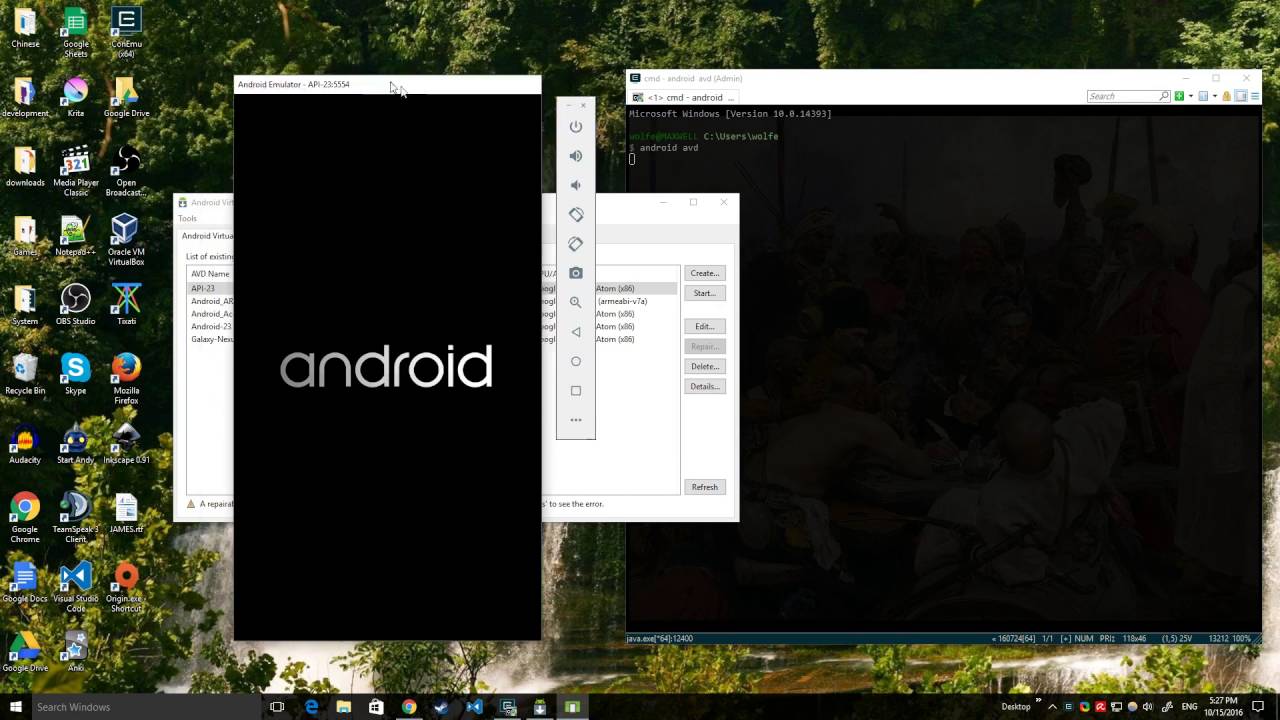Click the Edit... button in AVD Manager

click(704, 326)
